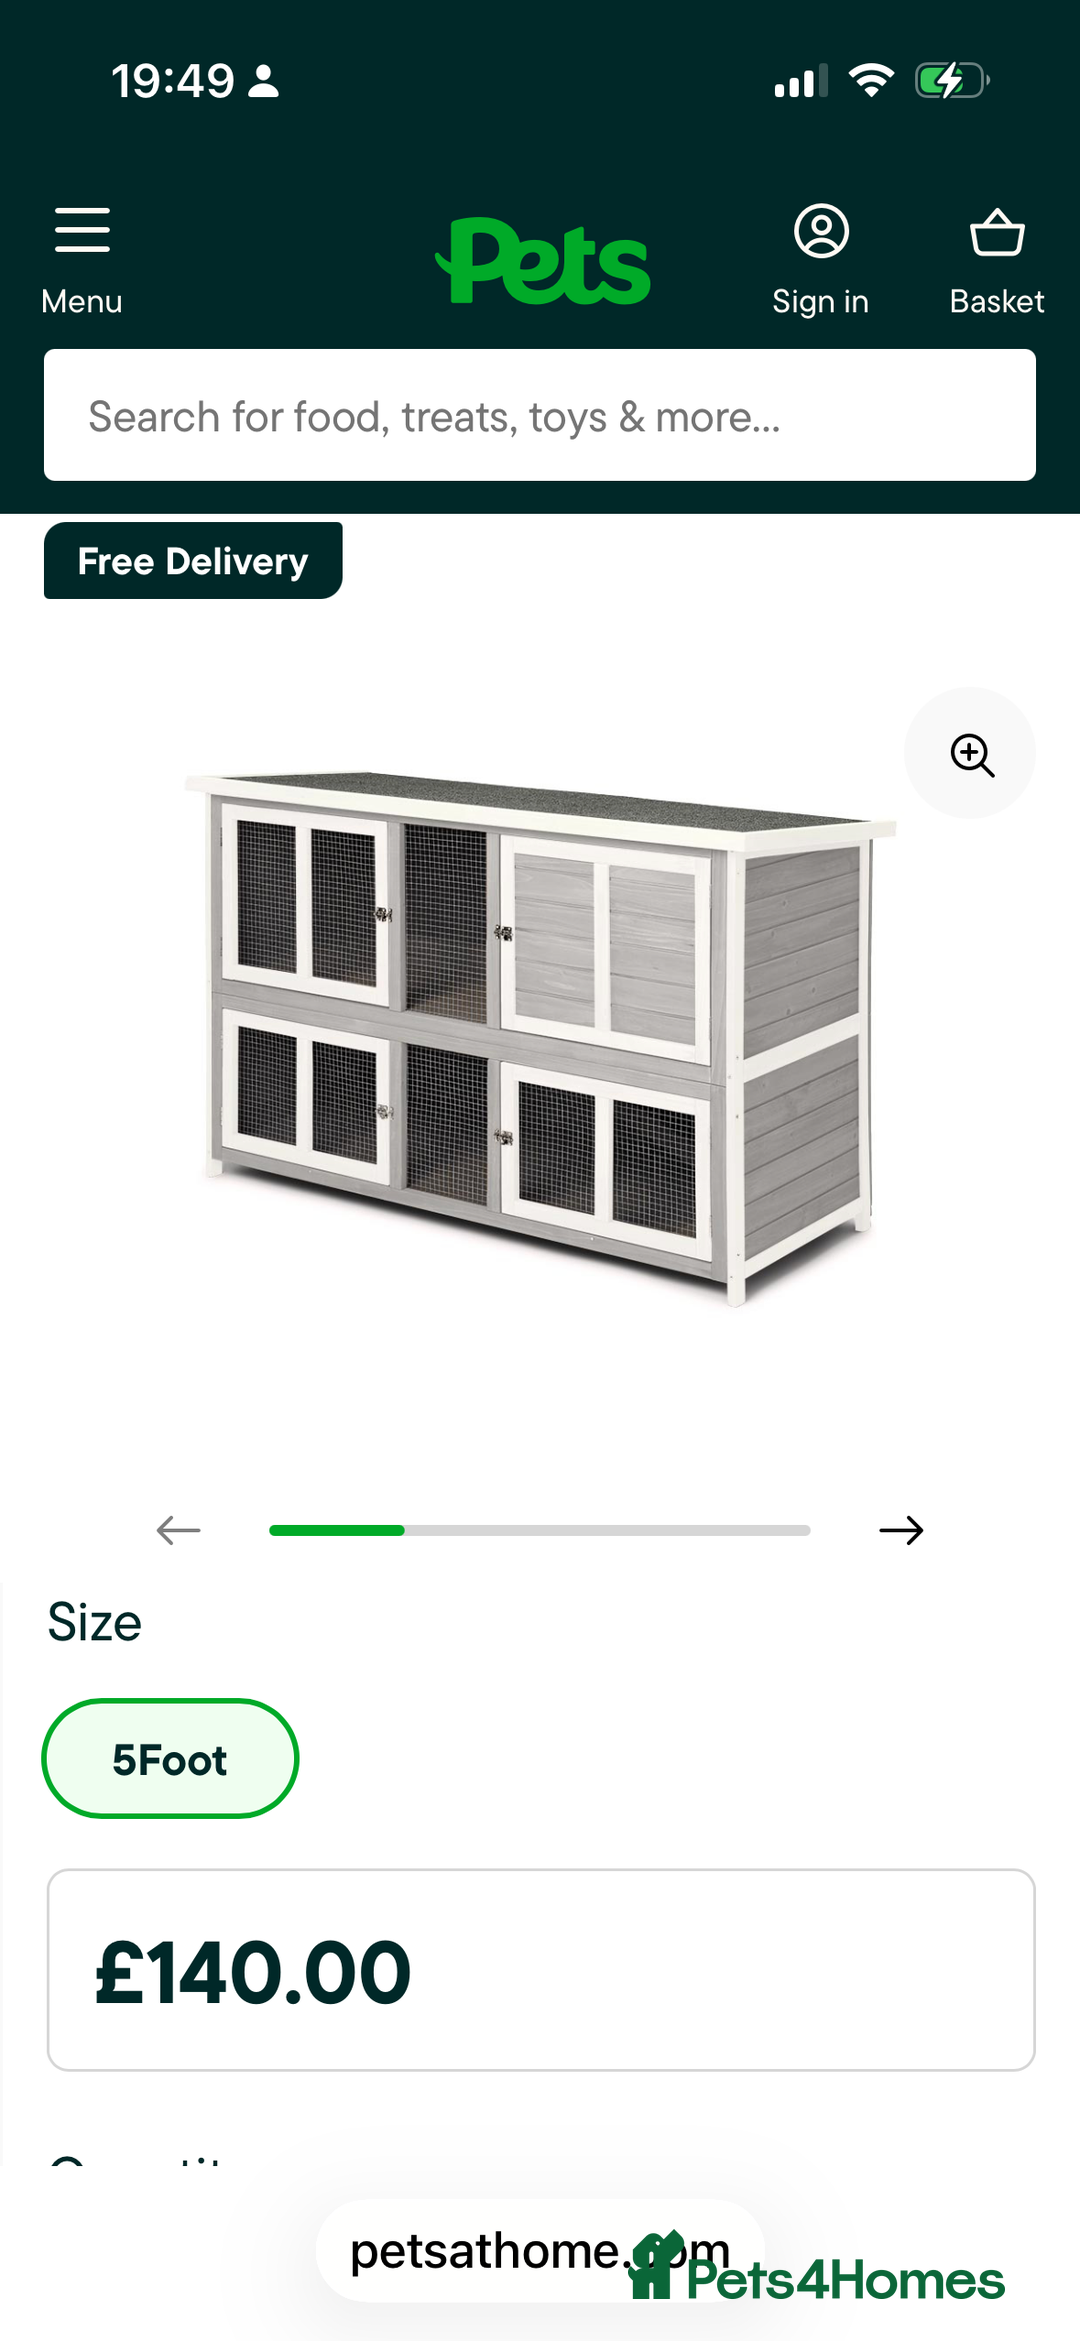Select the 5Foot size option
This screenshot has height=2341, width=1080.
pyautogui.click(x=170, y=1759)
